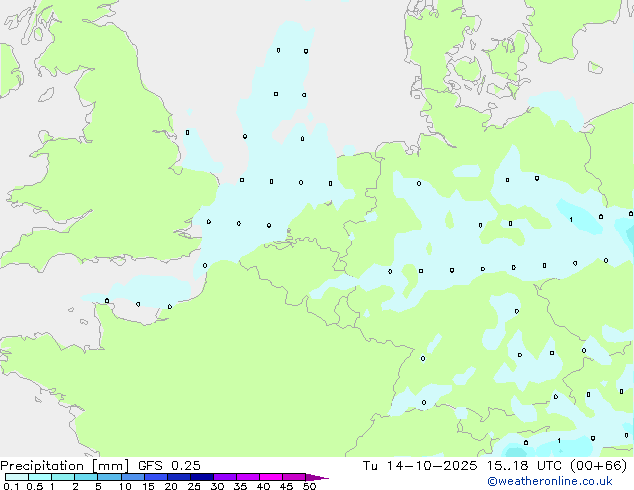Viewport: 634px width, 490px height.
Task: Click the "GFS 0.25" model label
Action: point(169,466)
